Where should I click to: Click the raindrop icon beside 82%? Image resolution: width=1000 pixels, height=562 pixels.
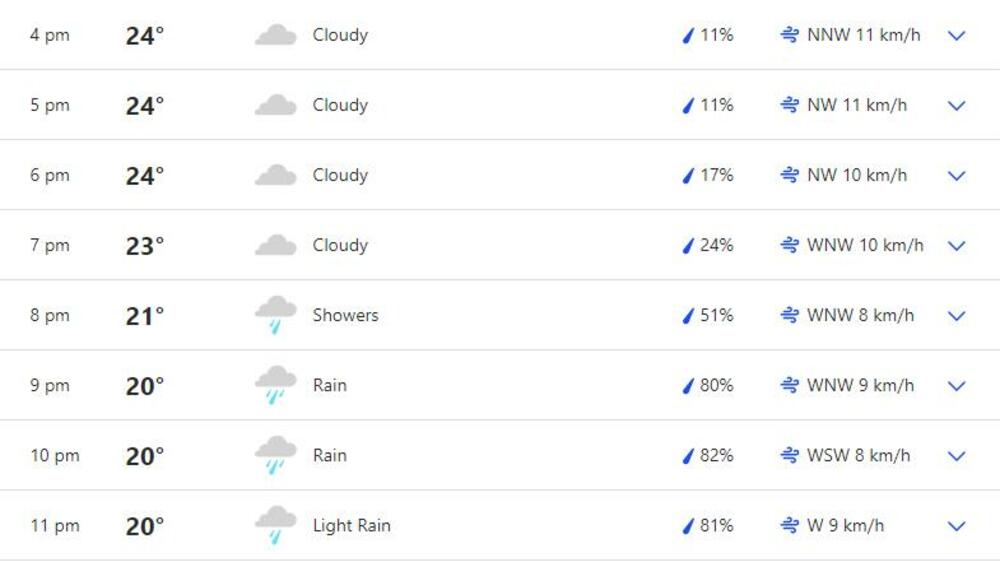(x=688, y=456)
